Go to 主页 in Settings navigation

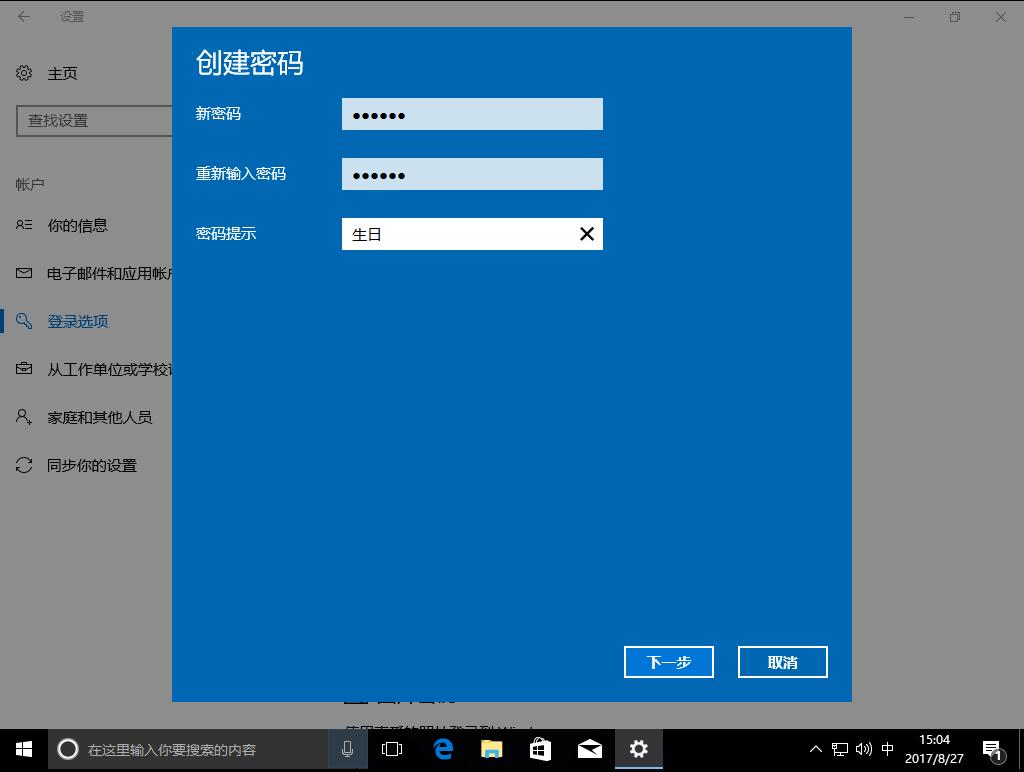(62, 73)
